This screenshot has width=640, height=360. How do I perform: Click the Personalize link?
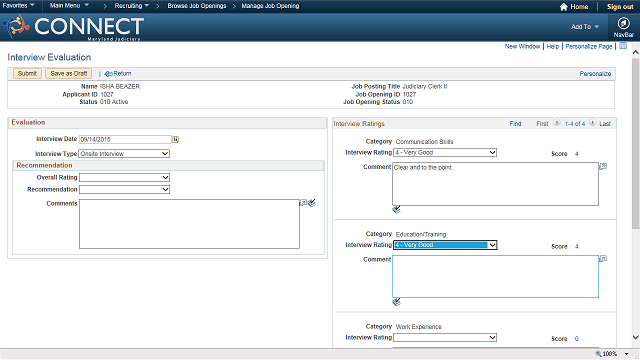coord(595,73)
